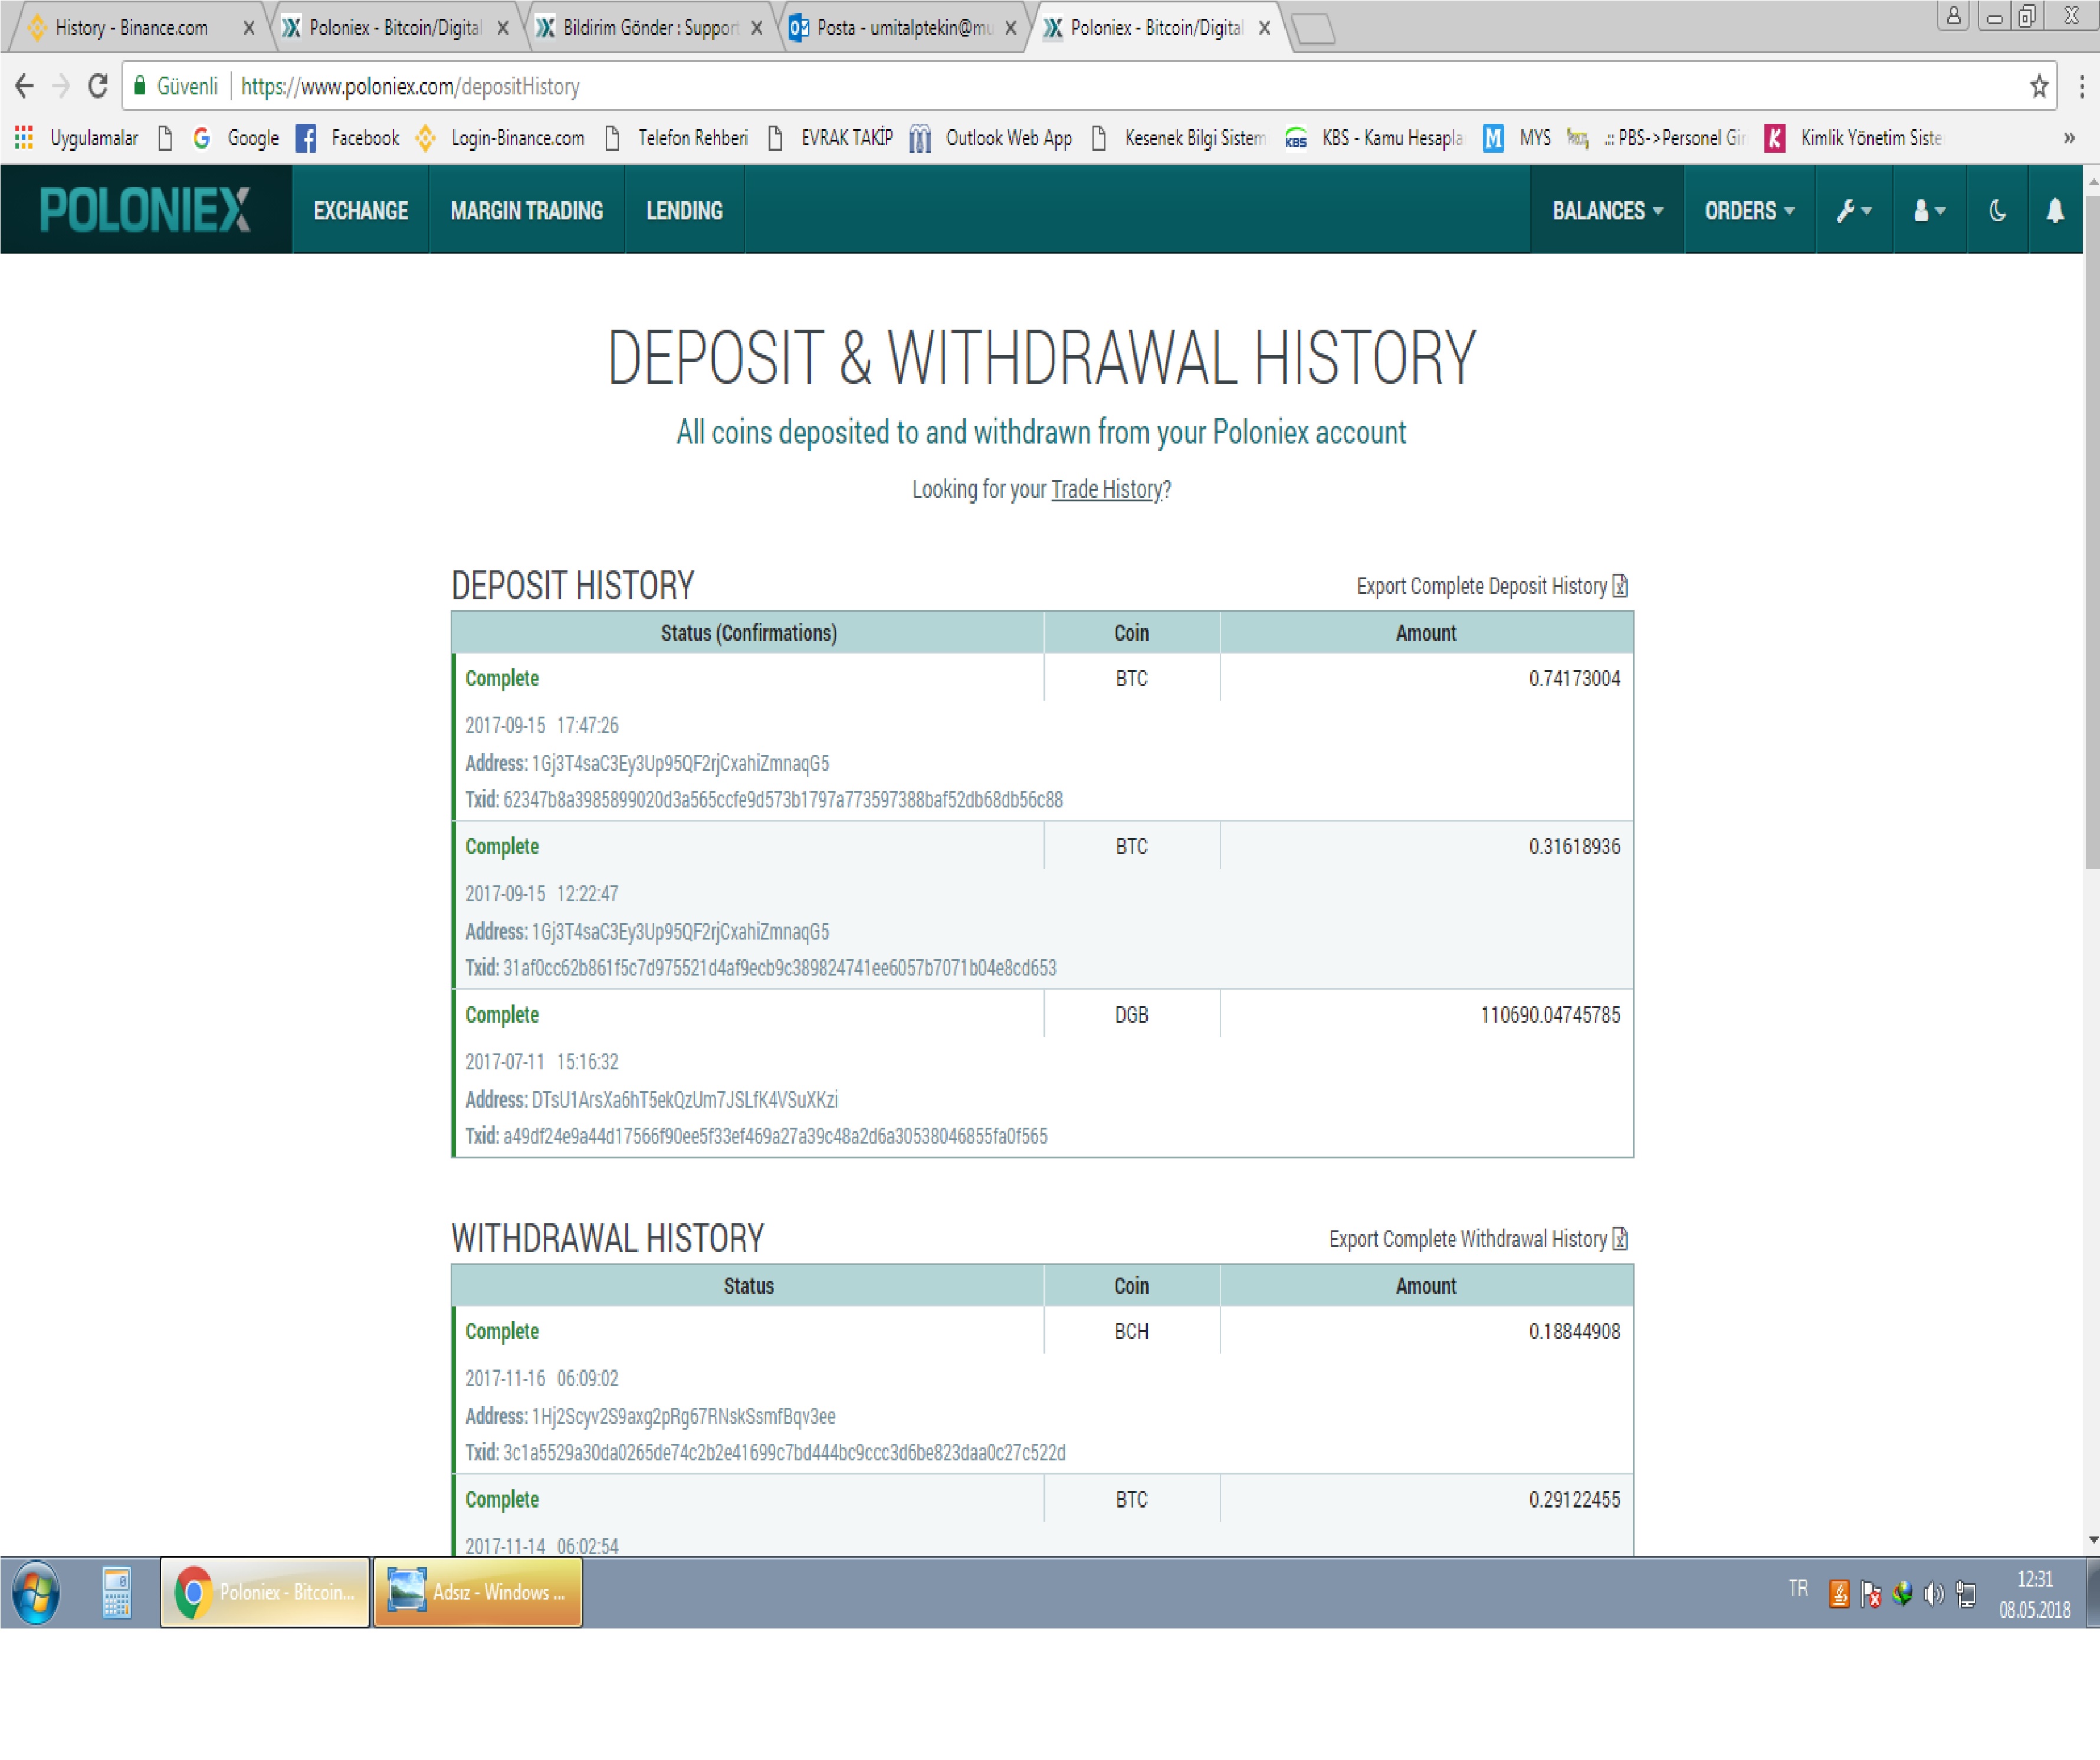Open the Facebook bookmark
Viewport: 2100px width, 1760px height.
point(348,138)
